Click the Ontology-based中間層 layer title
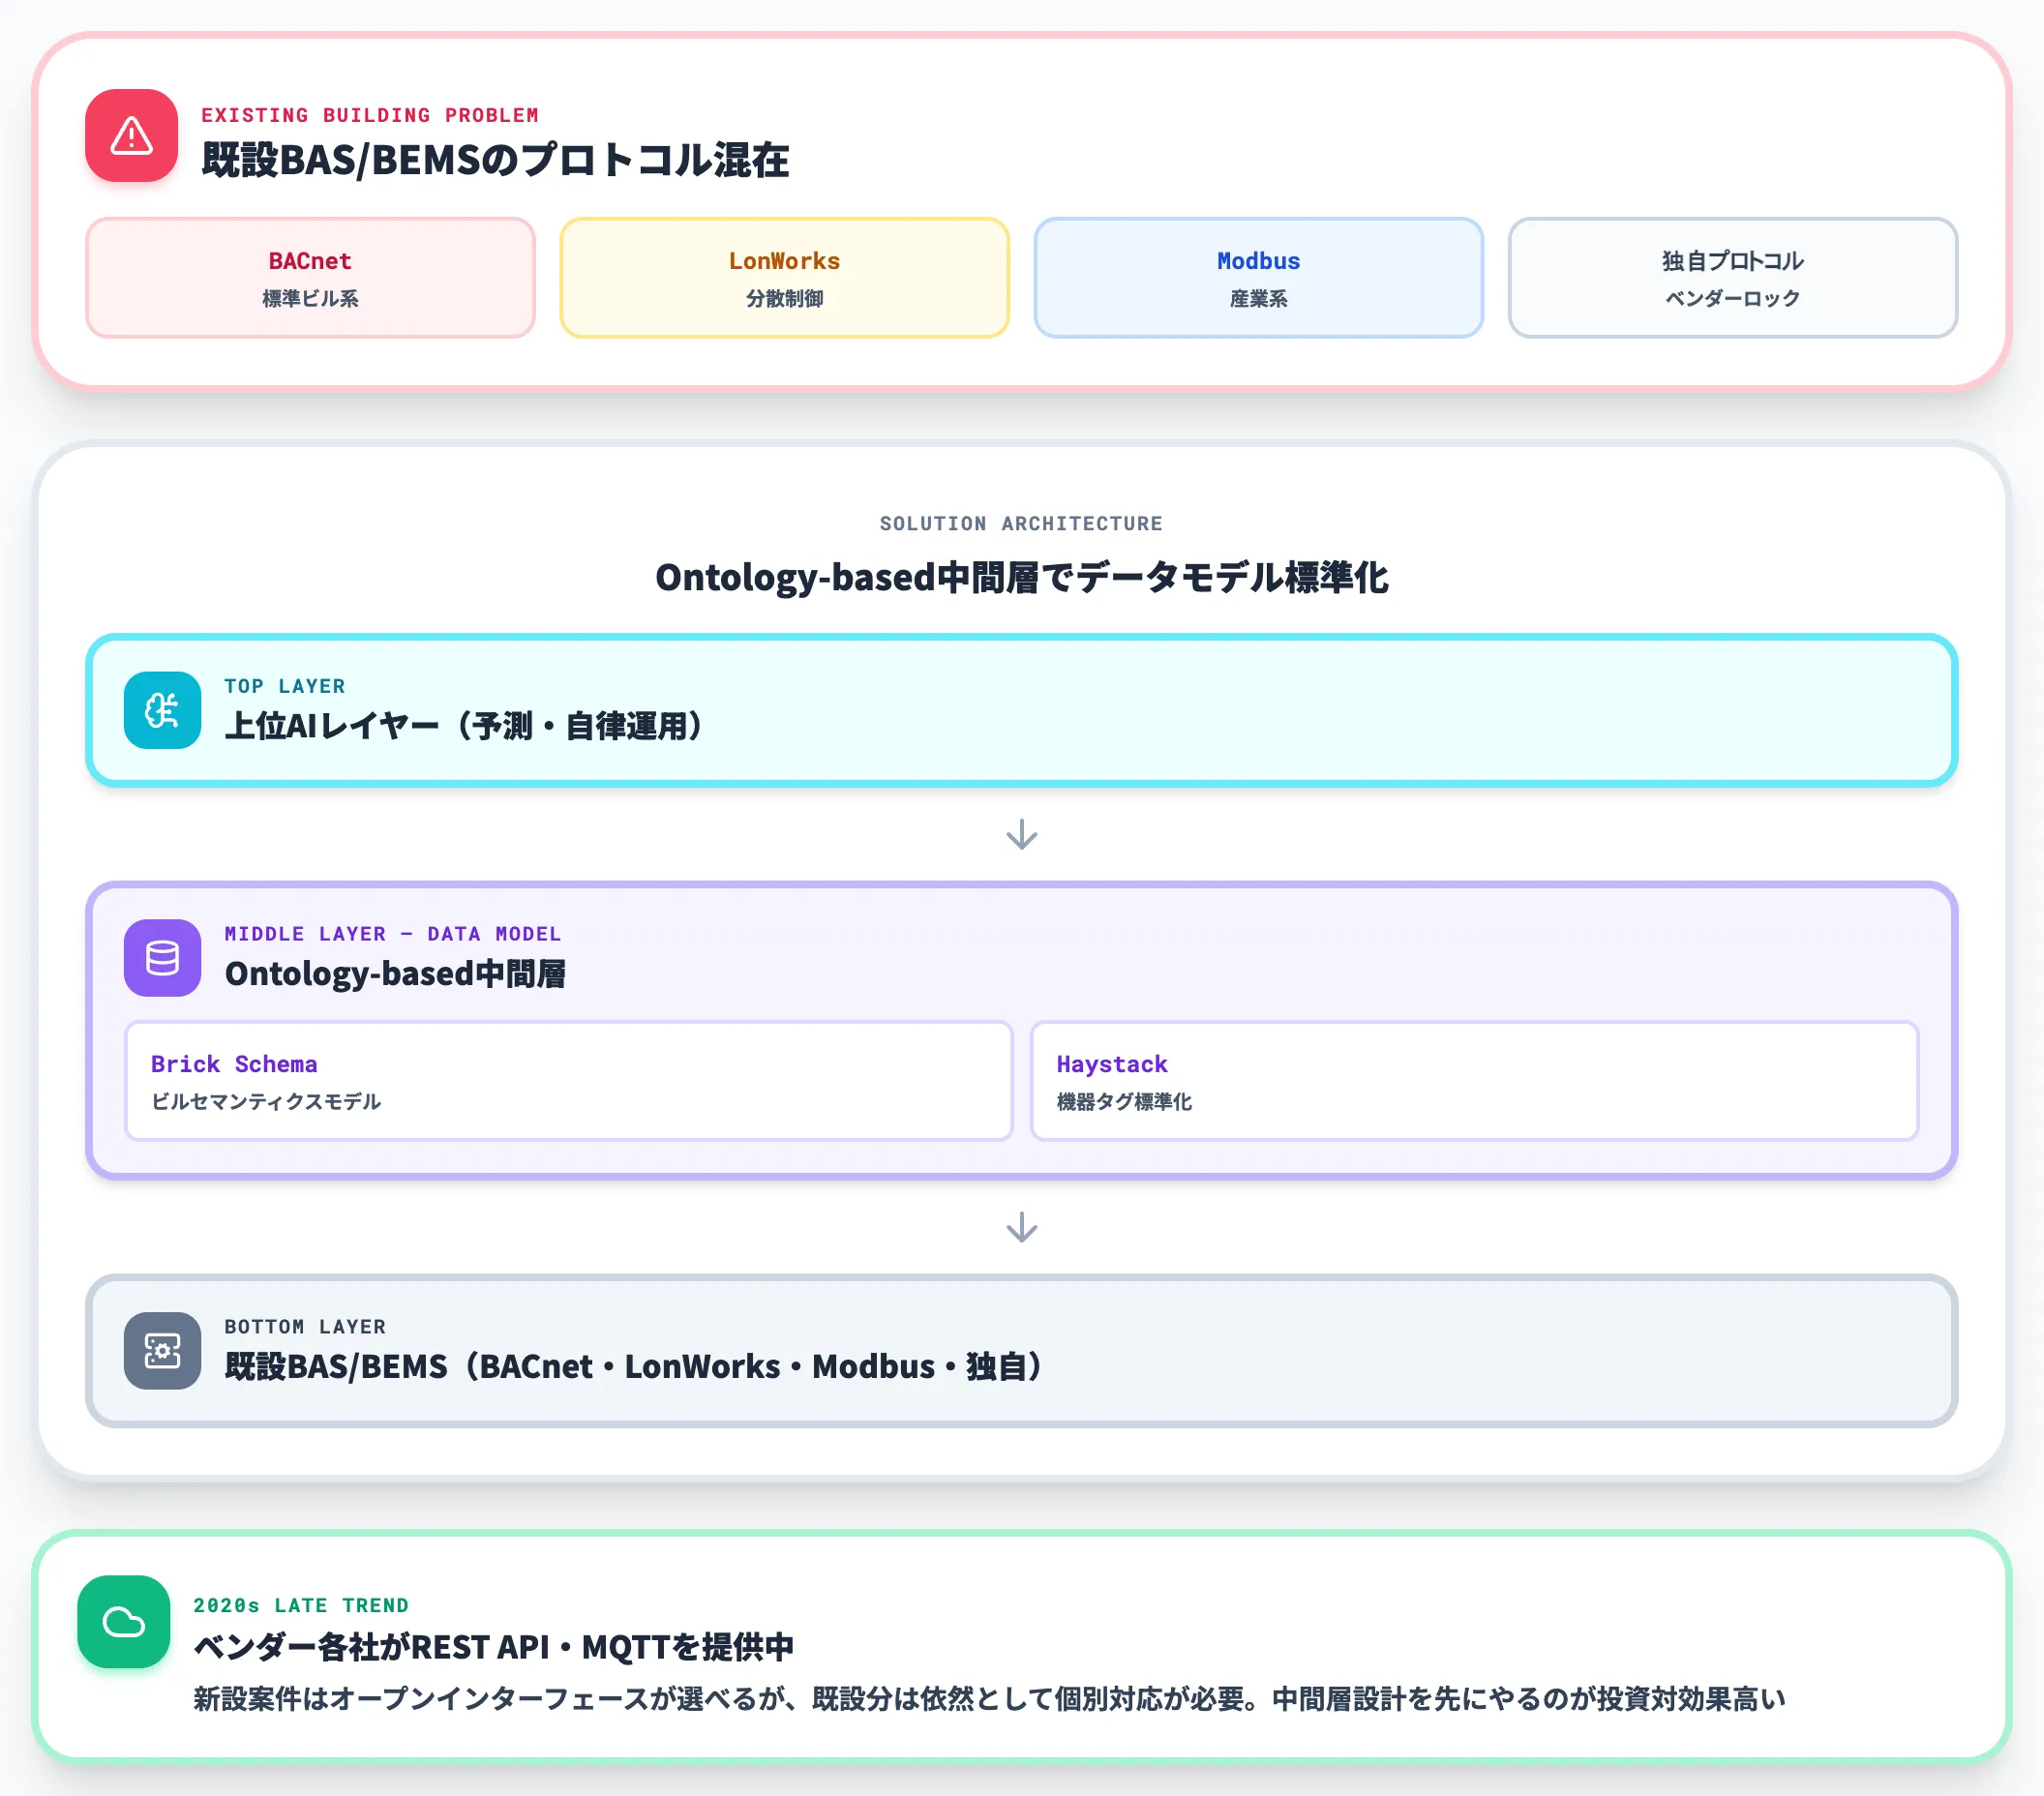 395,974
